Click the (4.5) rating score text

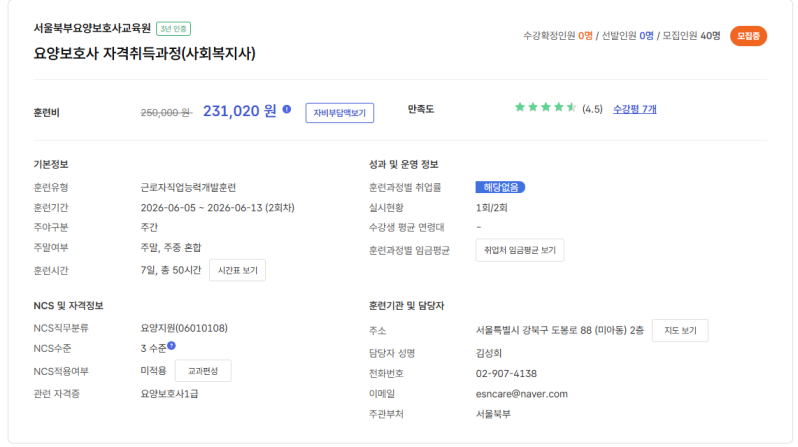click(x=592, y=109)
